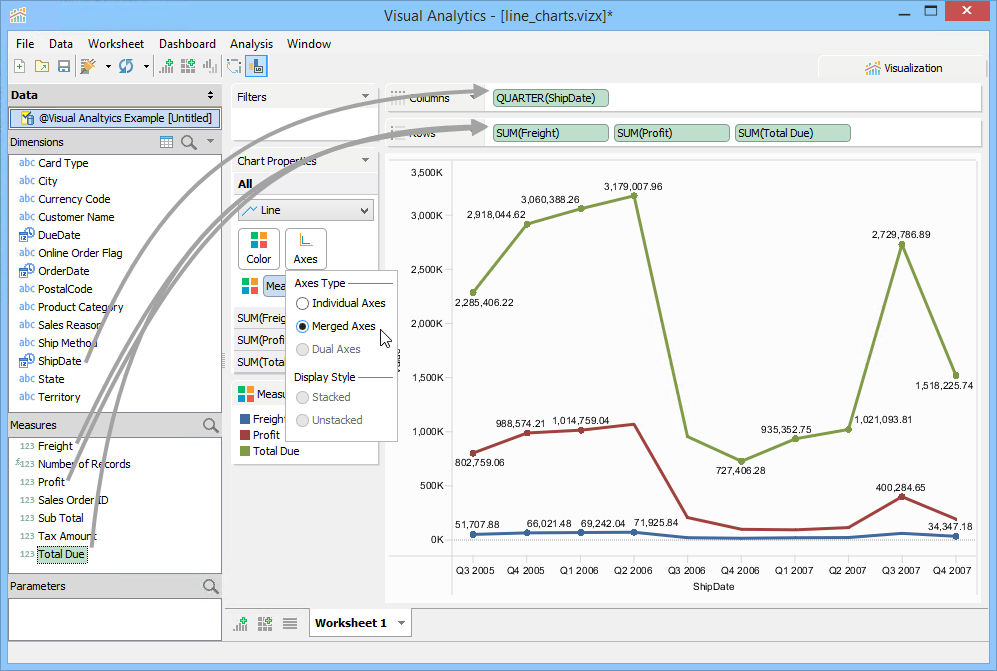Add new worksheet via toolbar chart icon
Image resolution: width=997 pixels, height=671 pixels.
[167, 66]
